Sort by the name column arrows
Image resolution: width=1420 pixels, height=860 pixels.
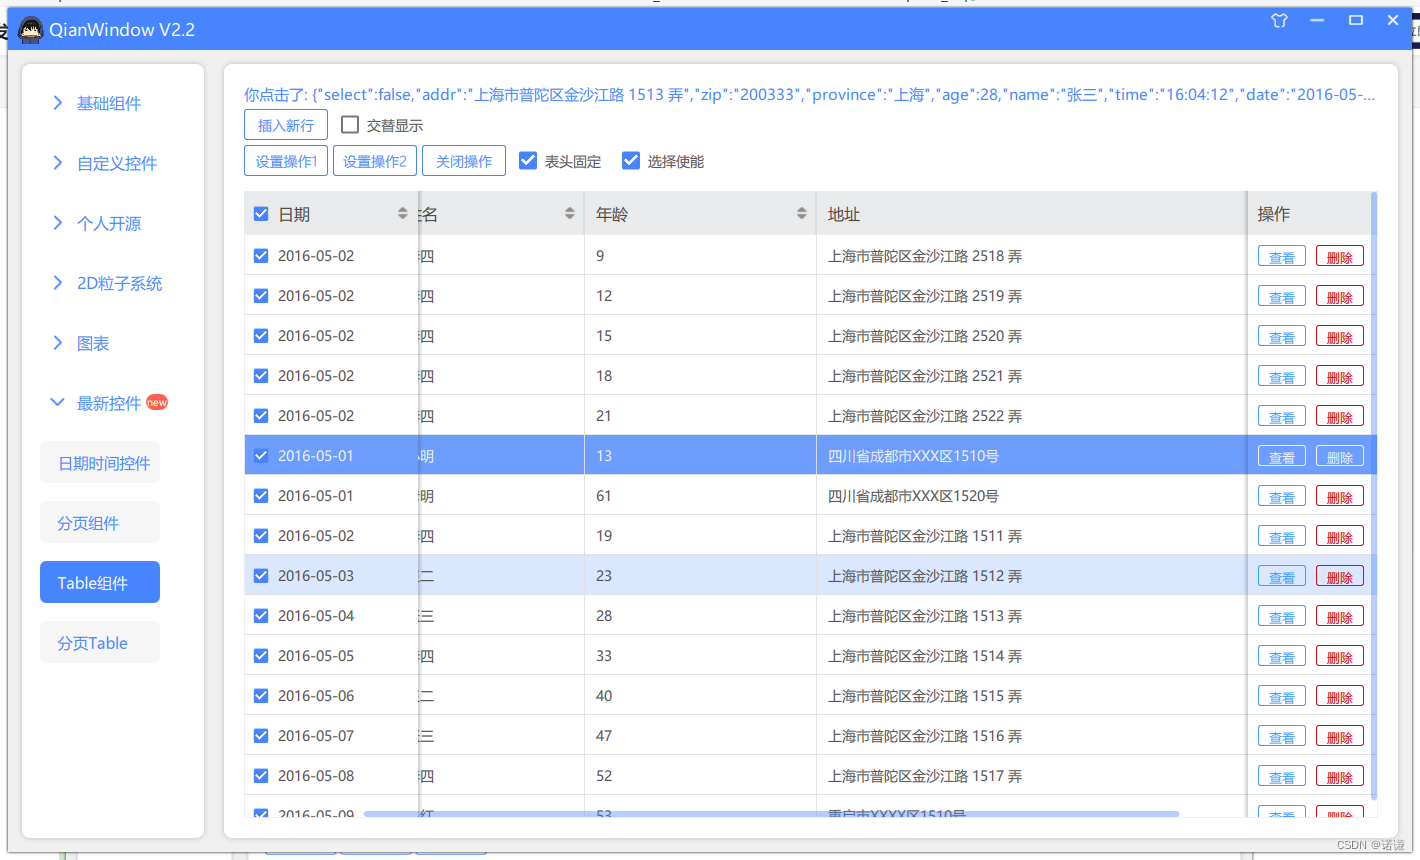pyautogui.click(x=569, y=213)
